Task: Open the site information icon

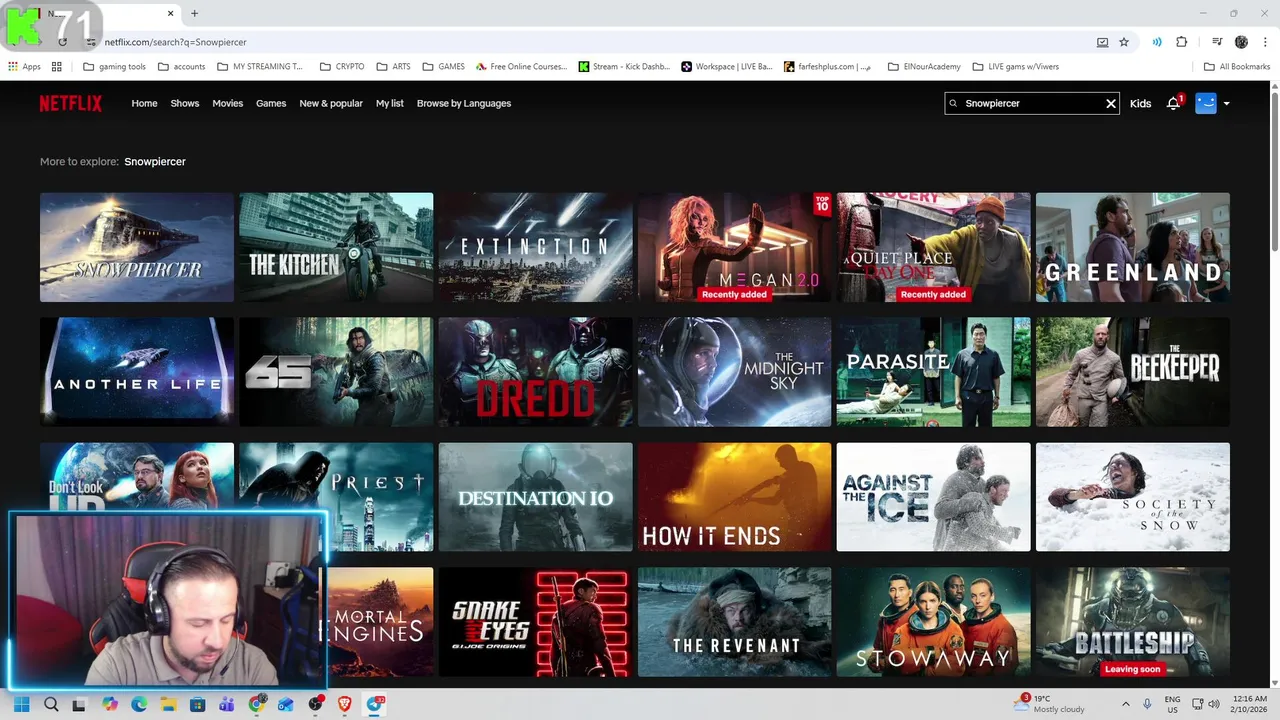Action: [x=91, y=42]
